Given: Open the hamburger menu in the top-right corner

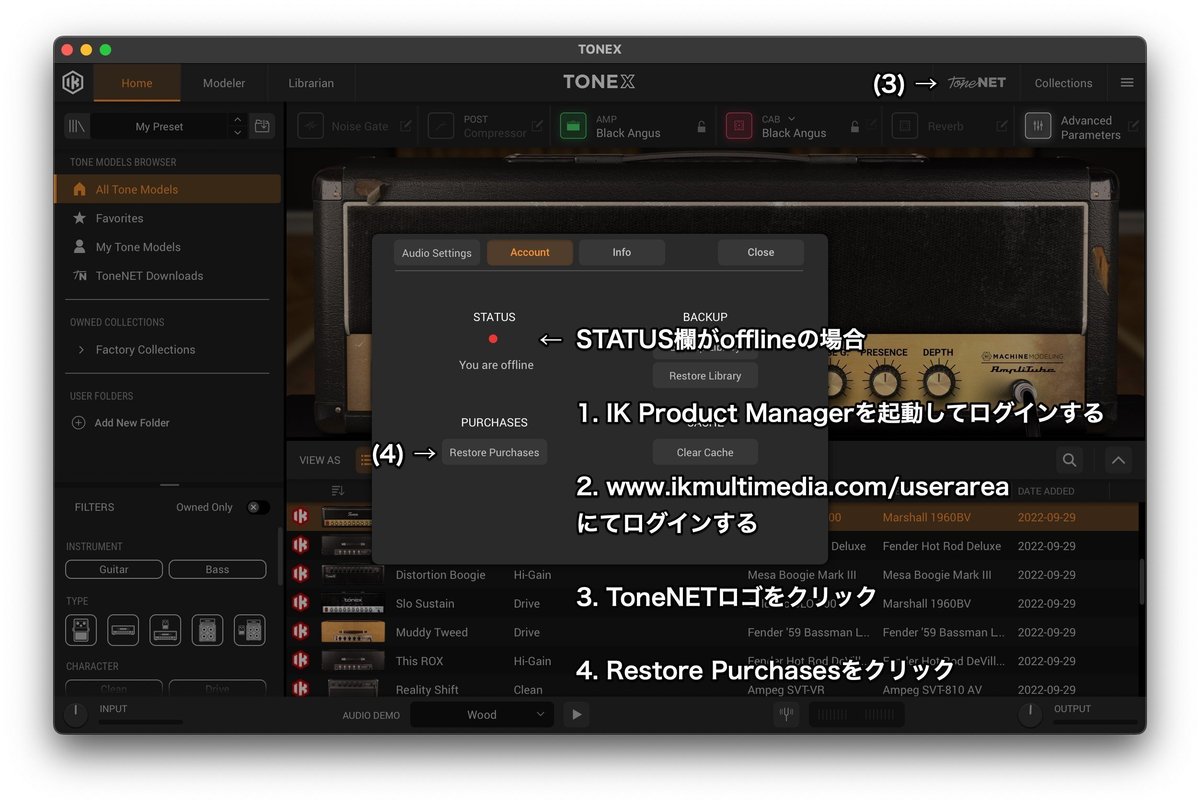Looking at the screenshot, I should point(1127,82).
